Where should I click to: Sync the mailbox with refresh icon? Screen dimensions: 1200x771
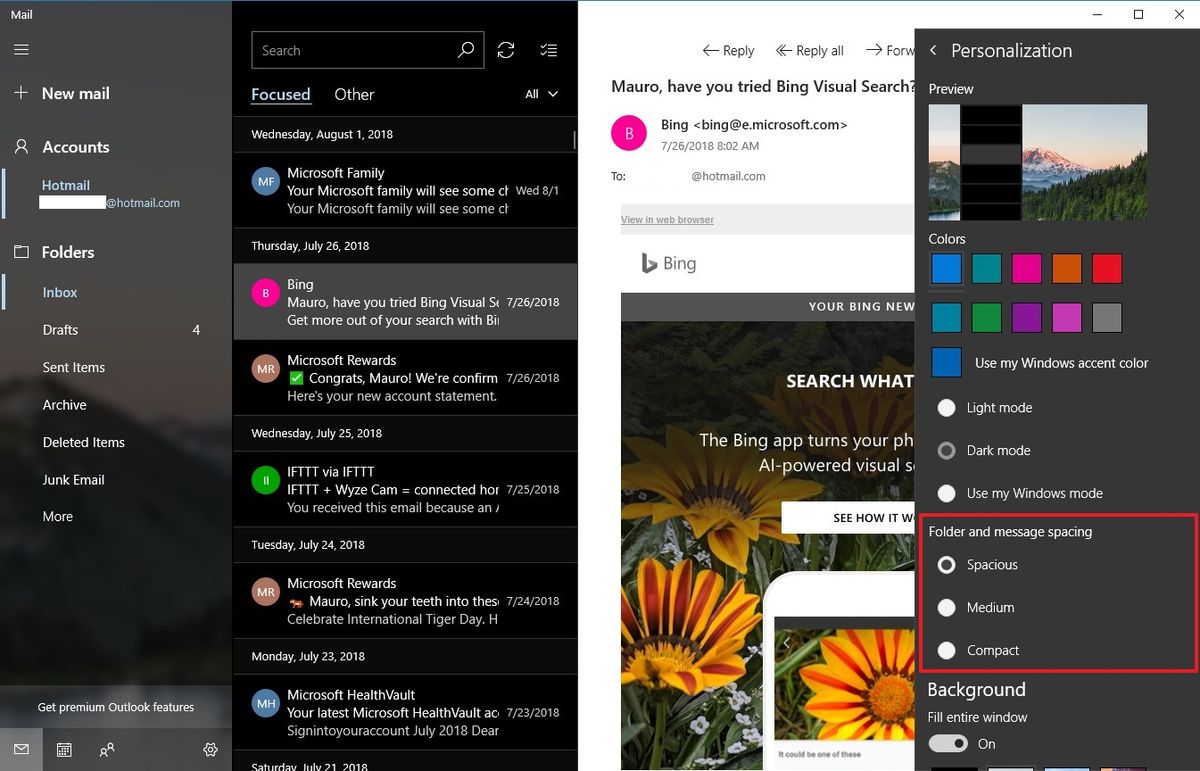(508, 49)
